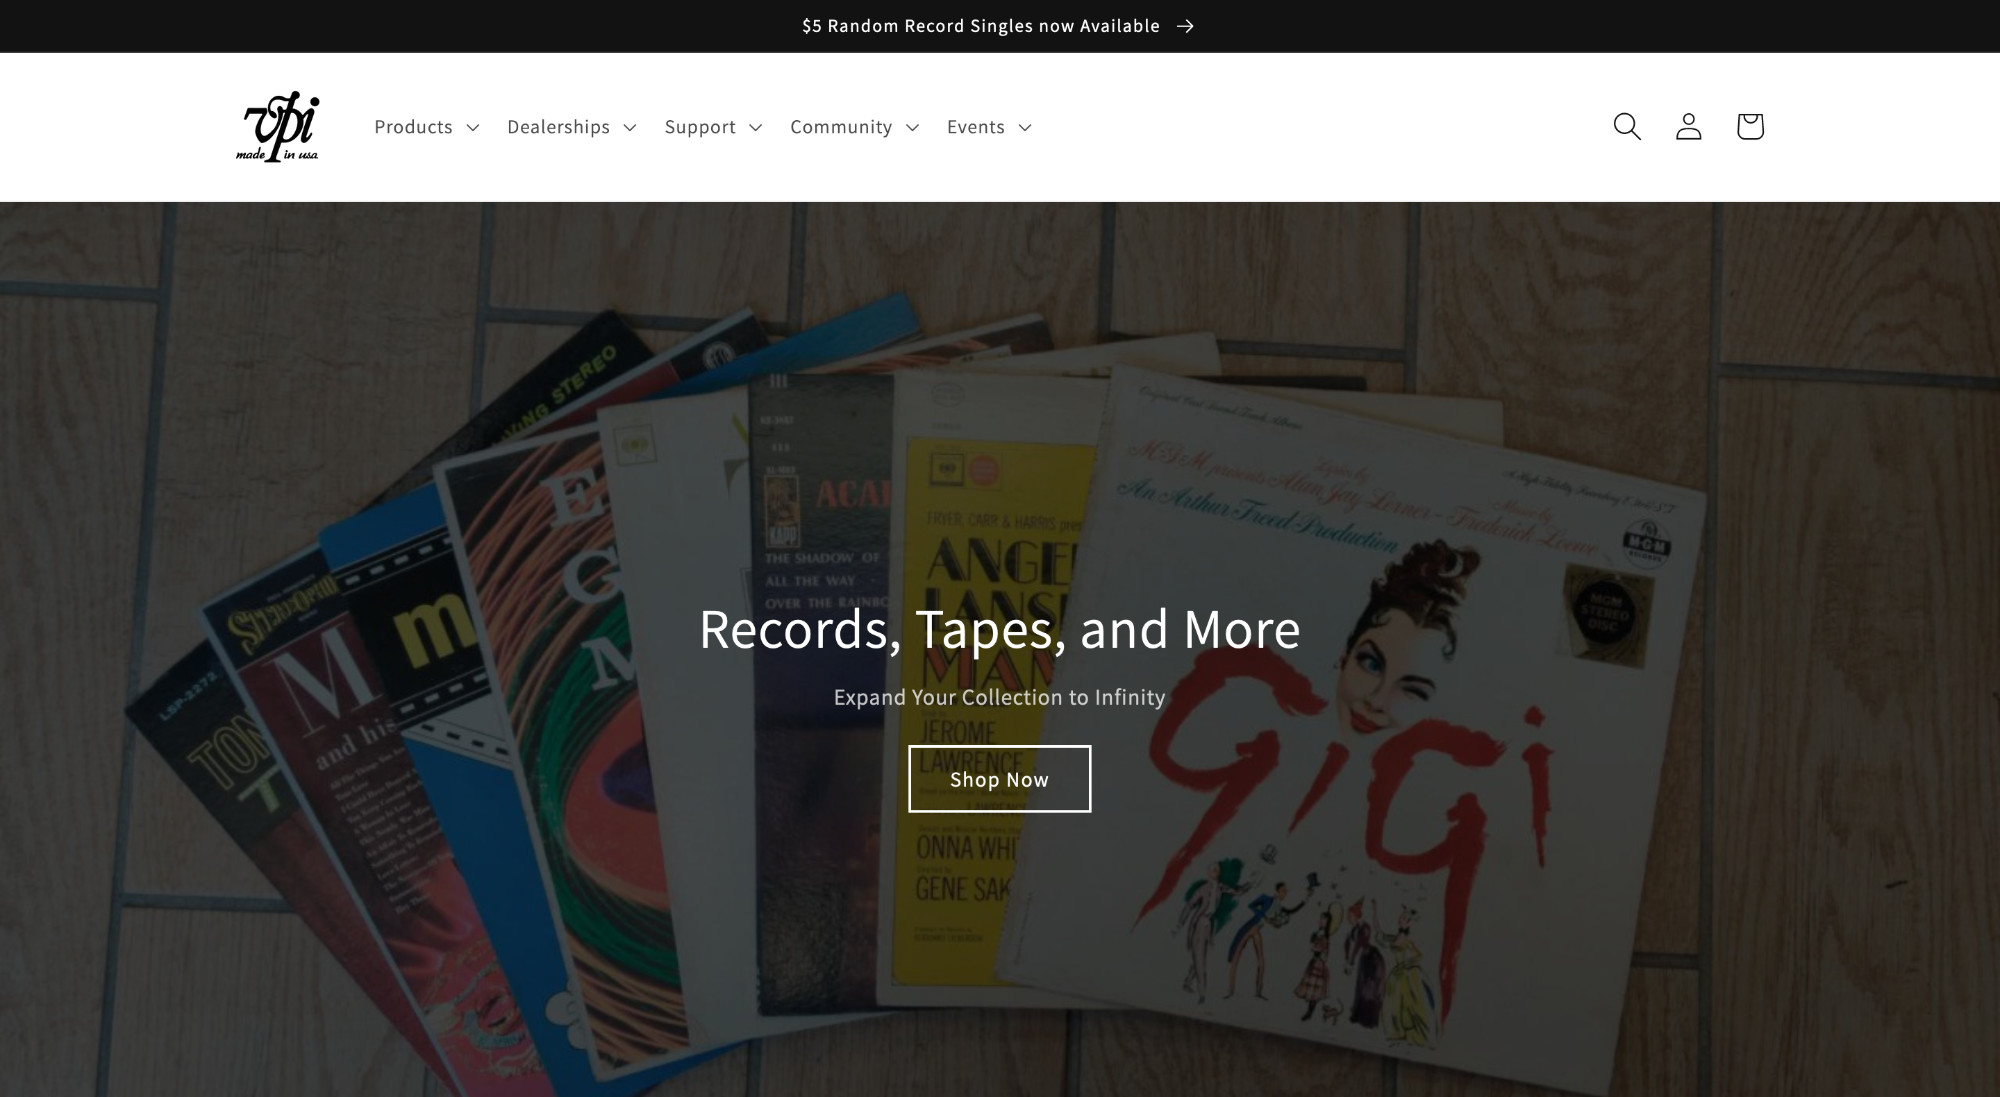Open the Dealerships navigation item
The image size is (2000, 1097).
(572, 127)
